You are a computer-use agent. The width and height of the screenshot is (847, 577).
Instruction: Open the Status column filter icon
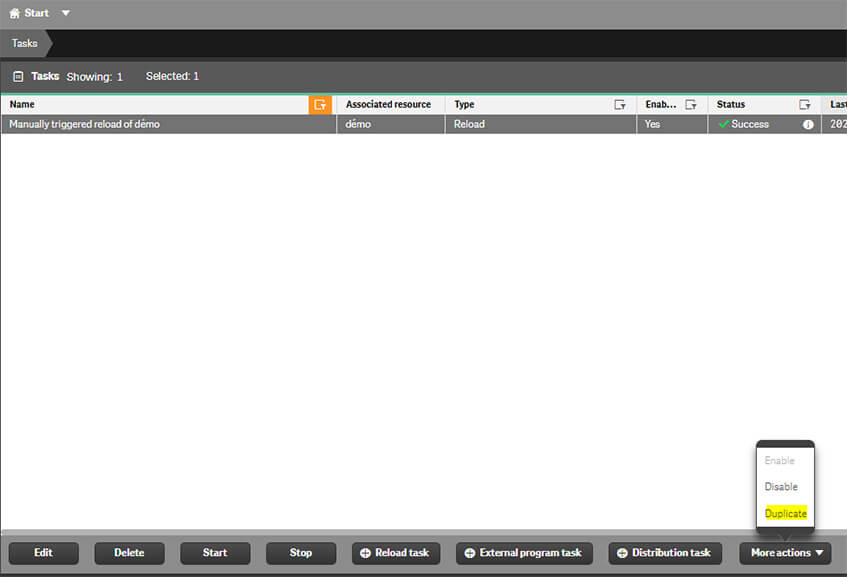(805, 105)
